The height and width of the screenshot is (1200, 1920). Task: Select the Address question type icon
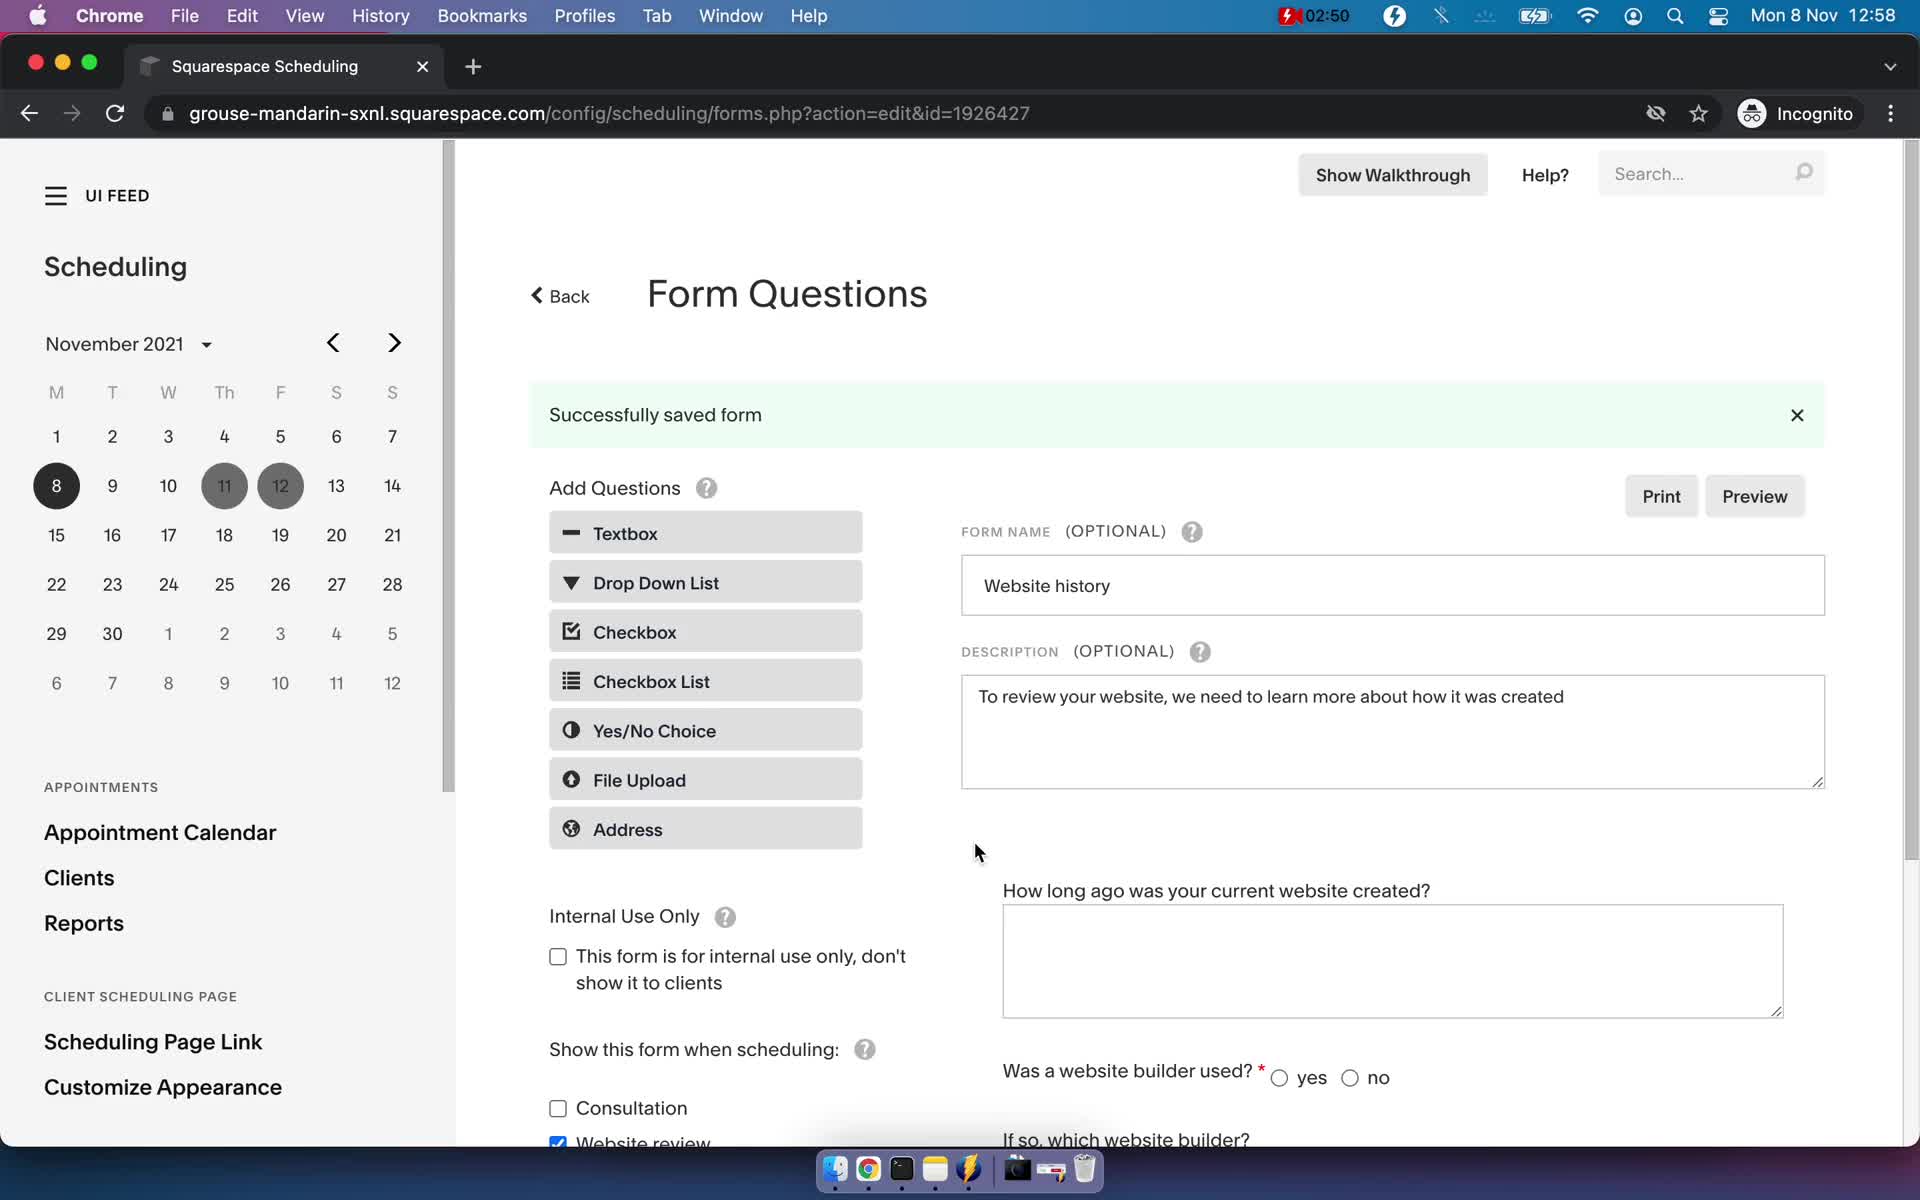571,828
